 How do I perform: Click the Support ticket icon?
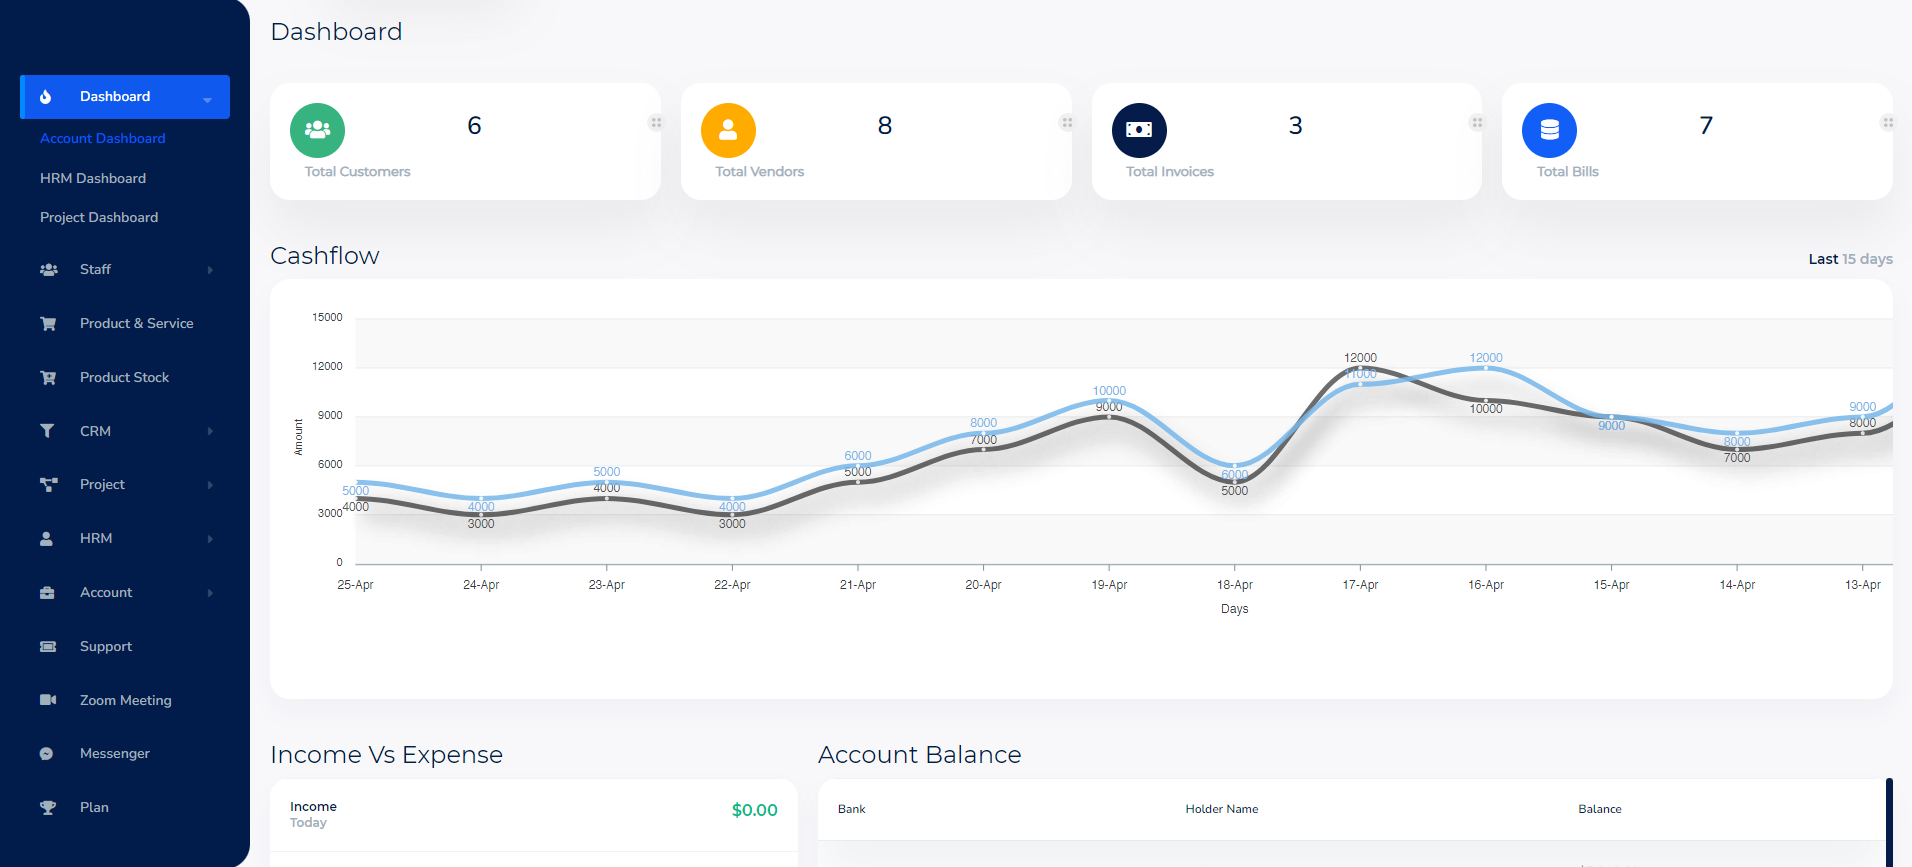pyautogui.click(x=48, y=647)
